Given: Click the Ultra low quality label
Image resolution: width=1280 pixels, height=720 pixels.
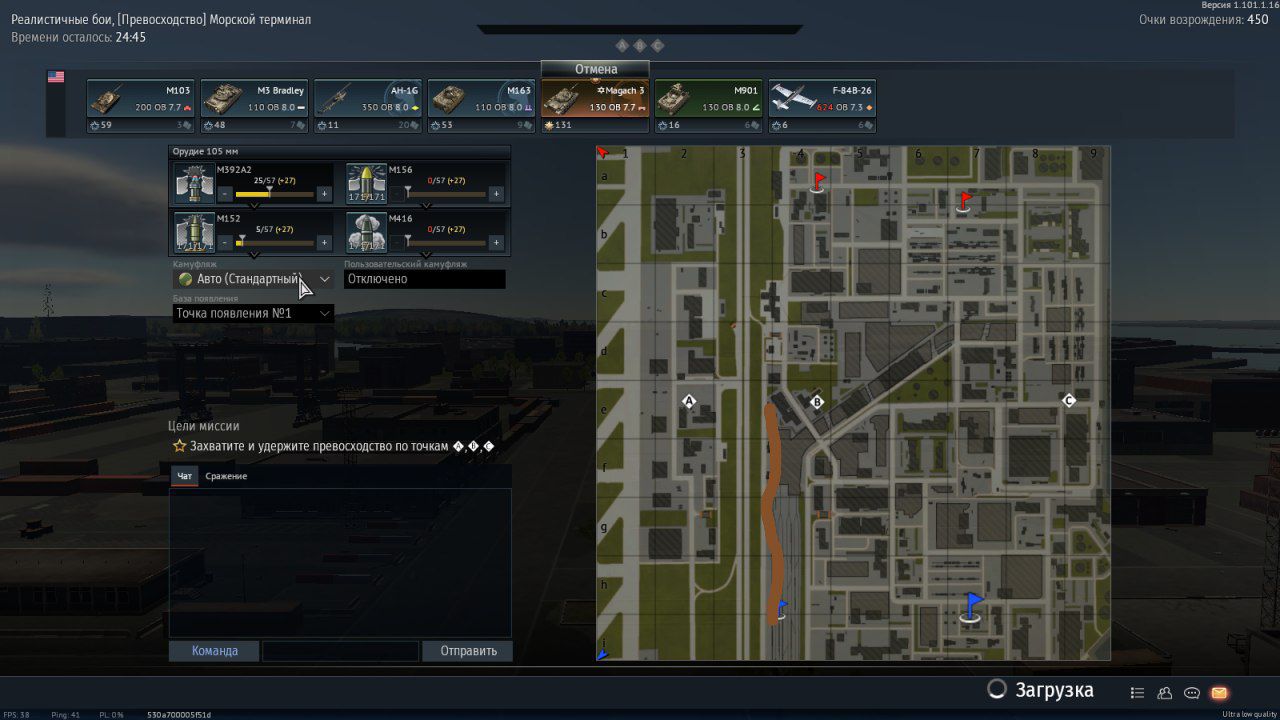Looking at the screenshot, I should tap(1250, 714).
